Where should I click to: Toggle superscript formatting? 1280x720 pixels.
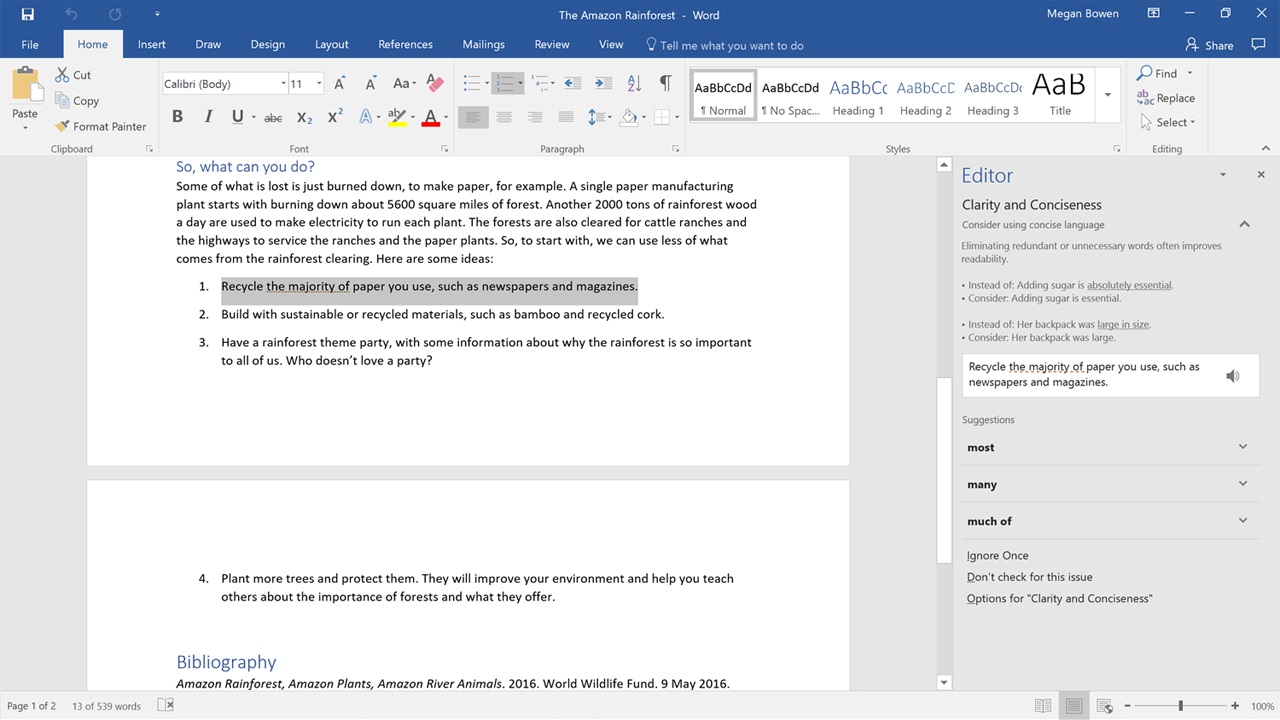click(333, 117)
